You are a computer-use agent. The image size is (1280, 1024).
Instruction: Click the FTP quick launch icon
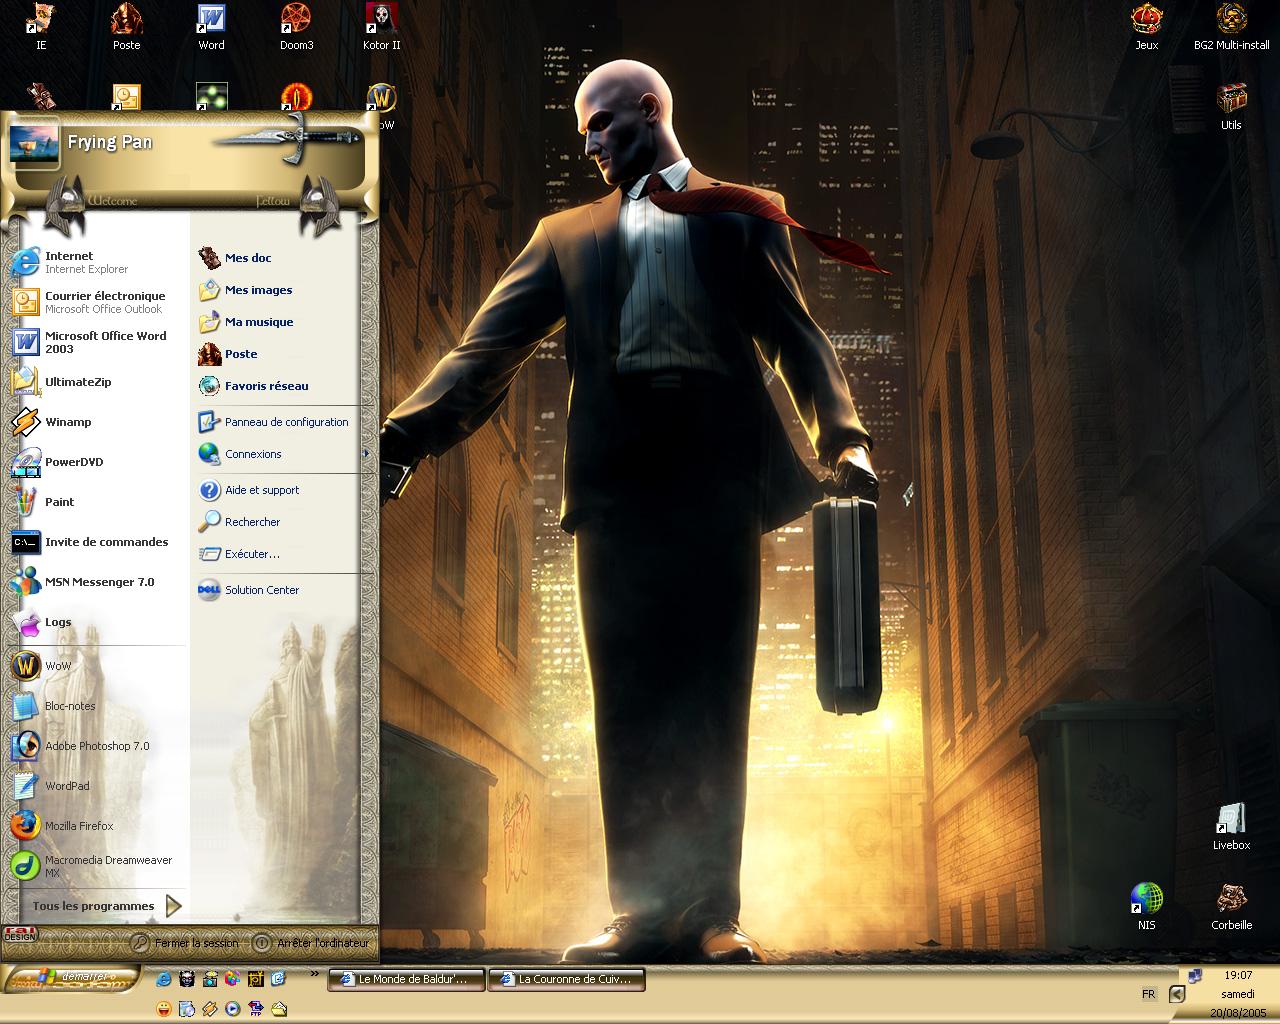coord(256,1009)
